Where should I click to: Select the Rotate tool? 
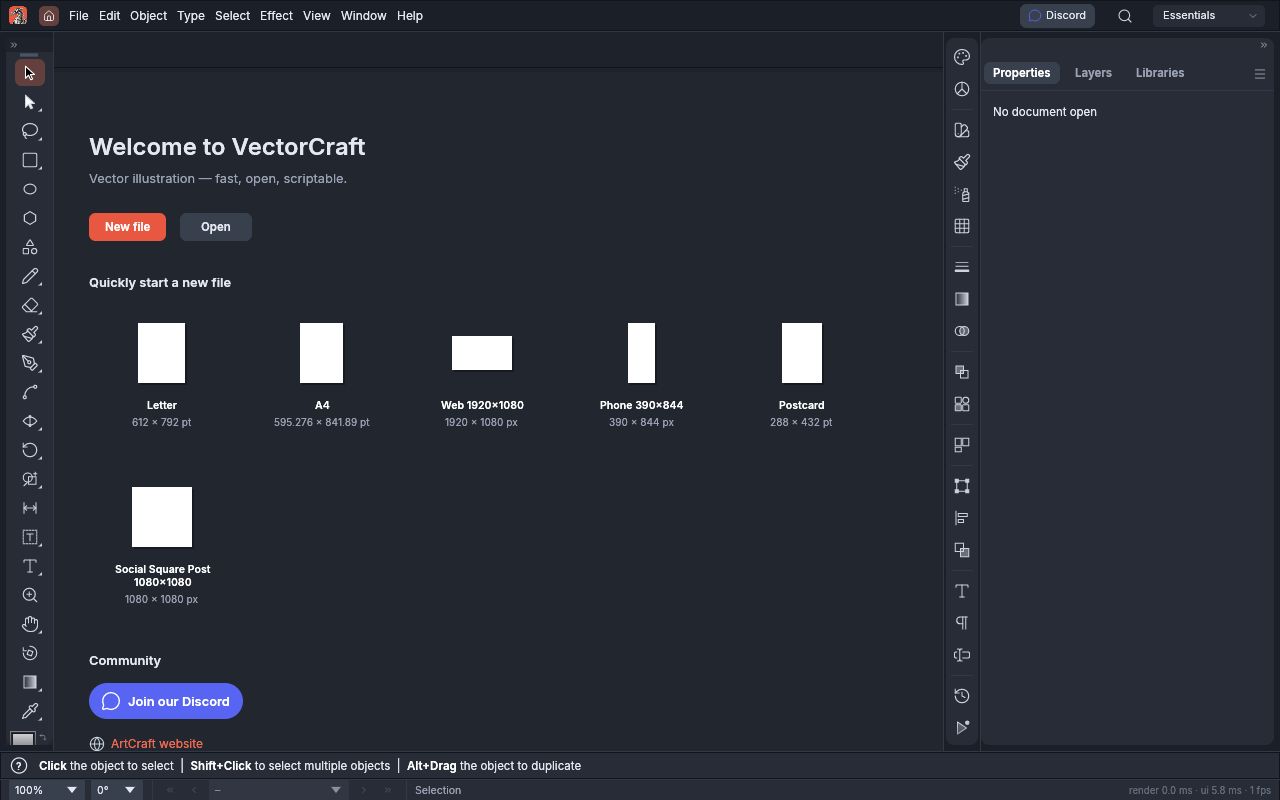[29, 450]
